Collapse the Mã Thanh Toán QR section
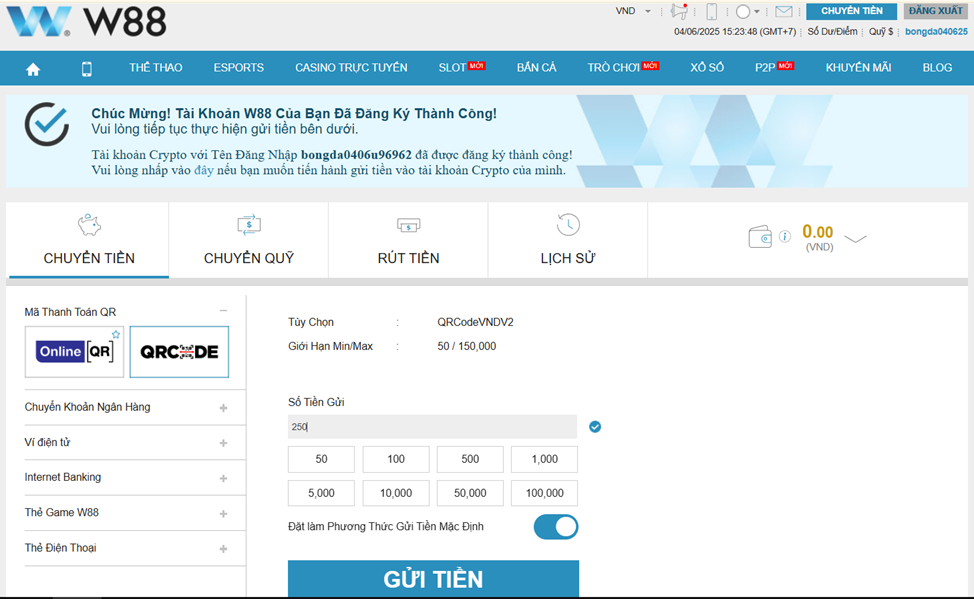This screenshot has width=974, height=599. (223, 311)
